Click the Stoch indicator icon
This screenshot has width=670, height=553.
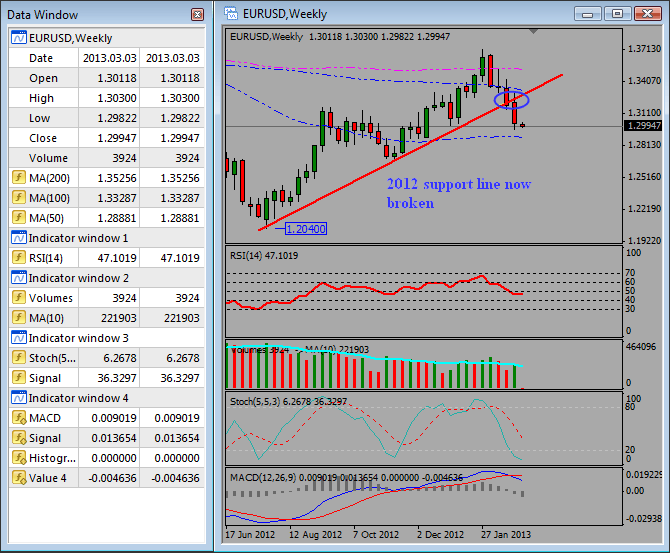[x=18, y=357]
